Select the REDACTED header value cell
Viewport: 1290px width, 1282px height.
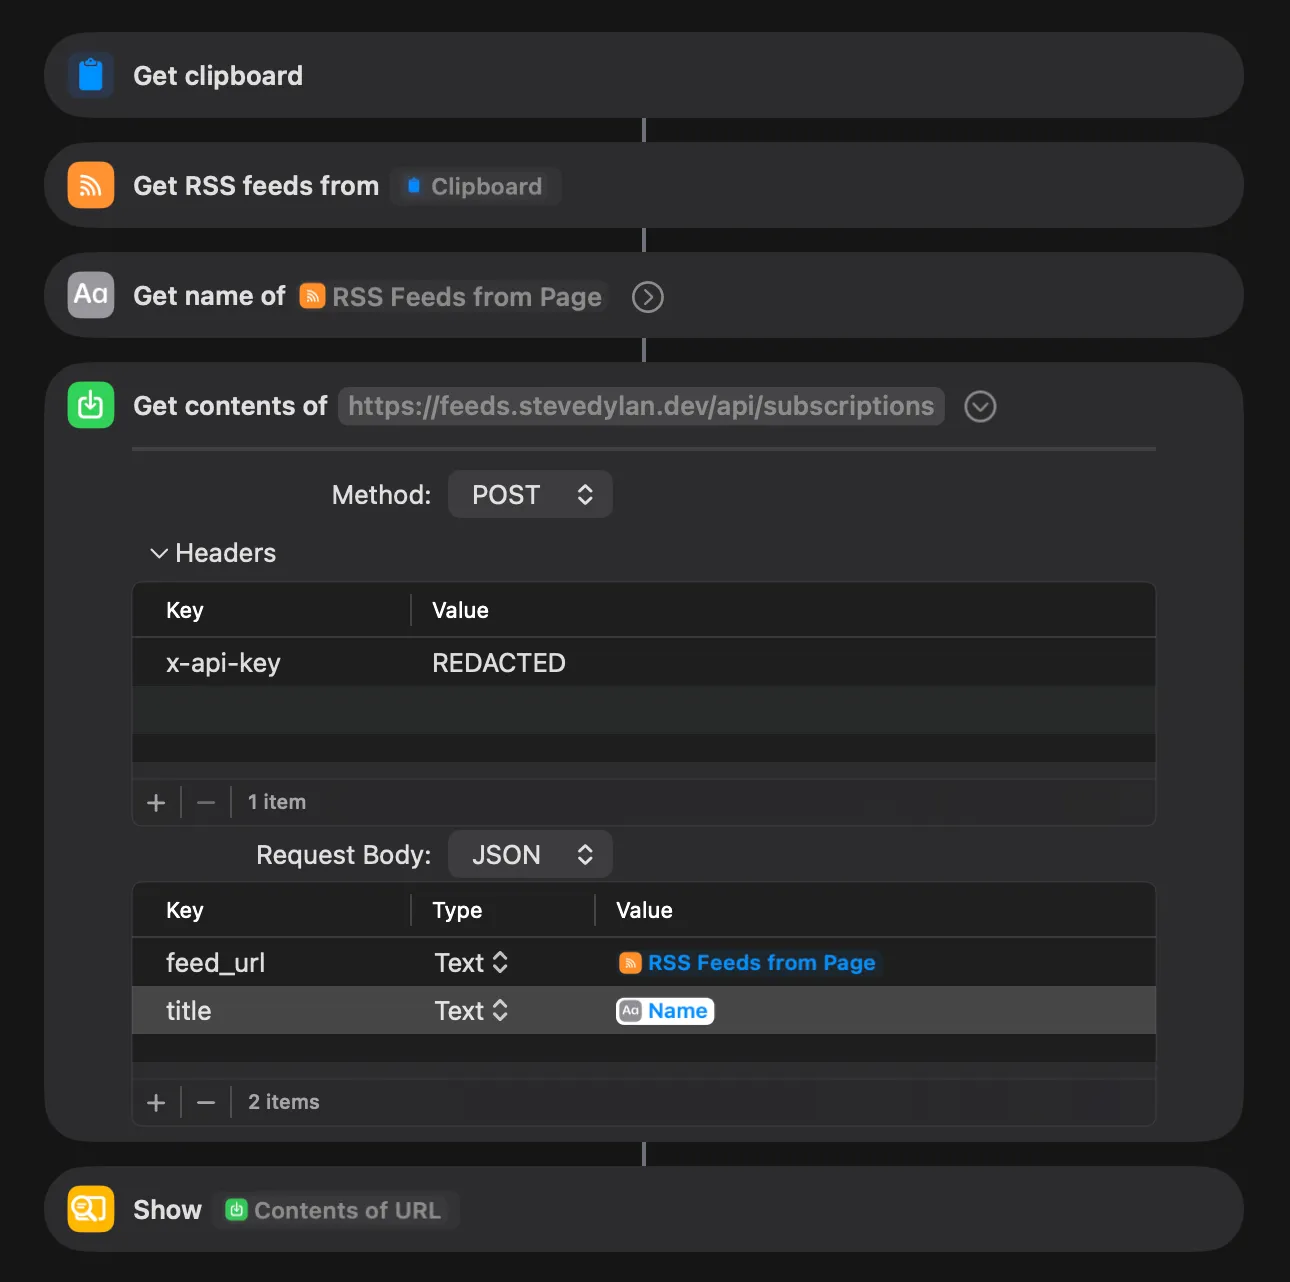click(499, 663)
